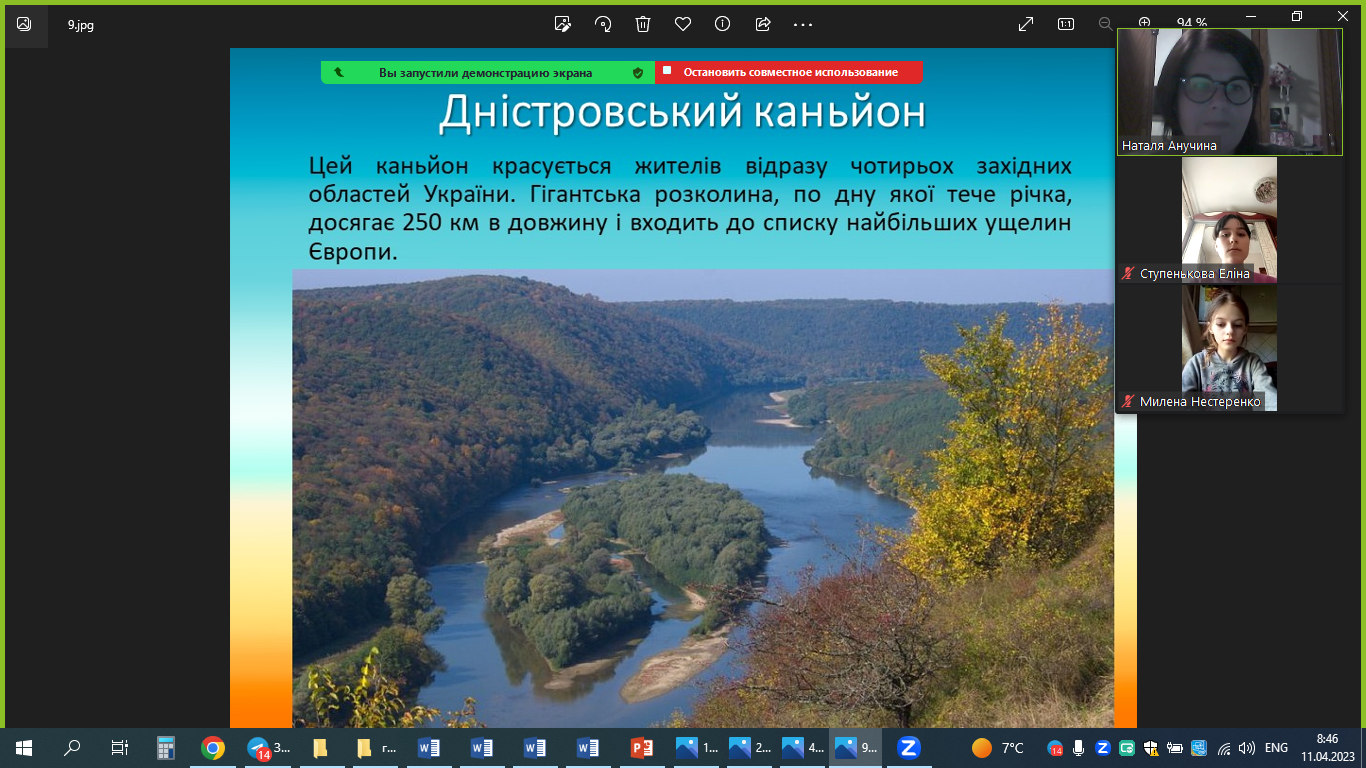Click the zoom out magnifier

1105,23
